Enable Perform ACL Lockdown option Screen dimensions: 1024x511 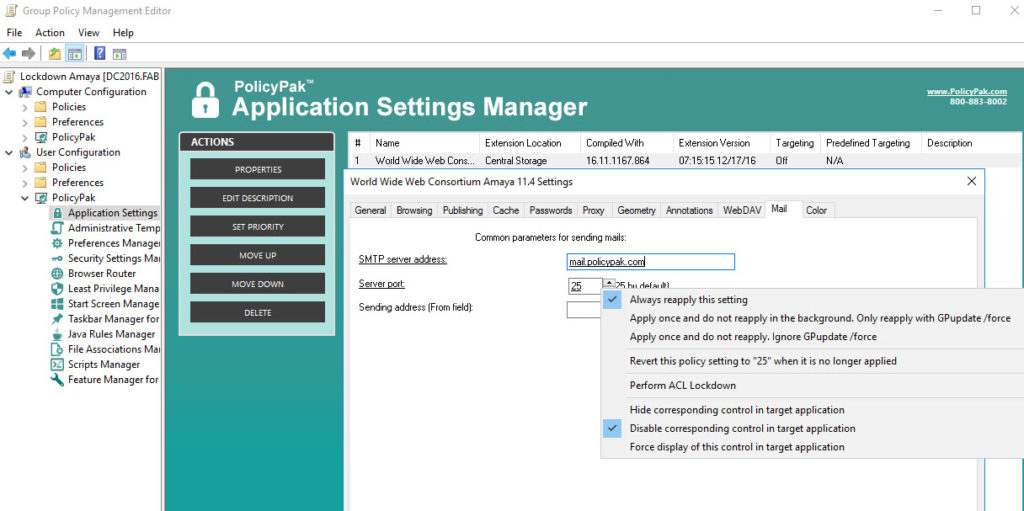coord(682,386)
